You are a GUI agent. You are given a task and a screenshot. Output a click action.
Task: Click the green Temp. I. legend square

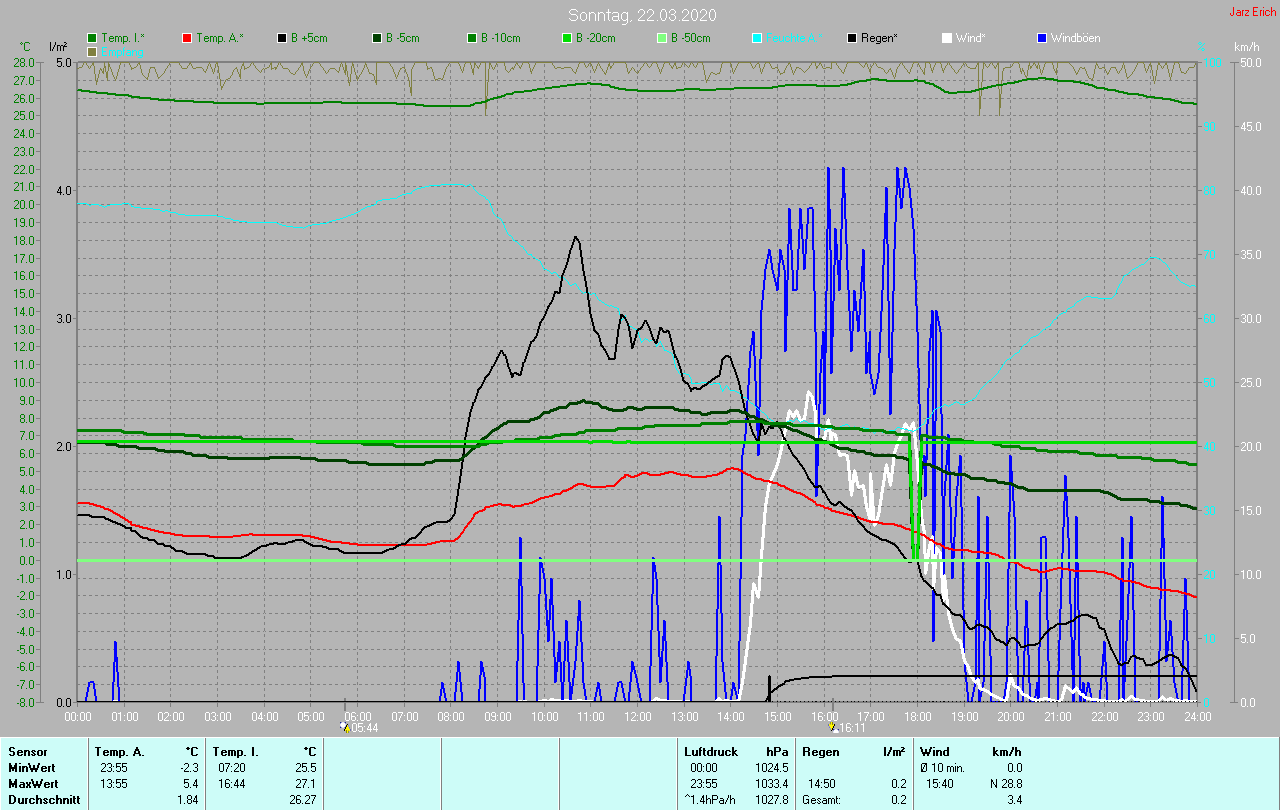point(93,38)
